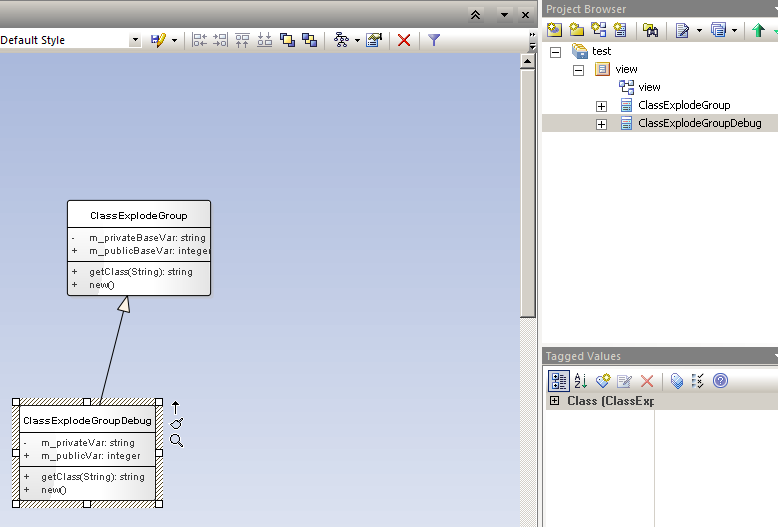Click the diagram filter funnel icon
778x527 pixels.
(x=434, y=40)
